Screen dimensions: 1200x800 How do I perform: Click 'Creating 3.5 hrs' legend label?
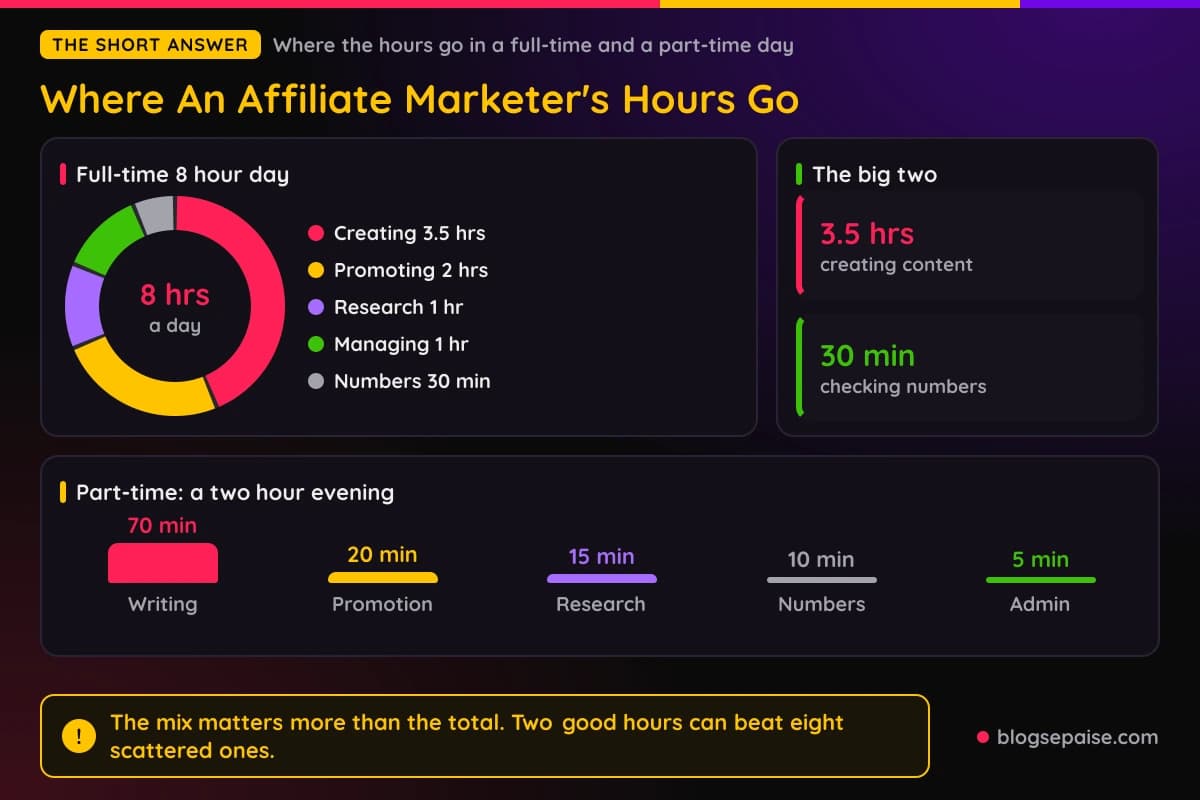[409, 233]
